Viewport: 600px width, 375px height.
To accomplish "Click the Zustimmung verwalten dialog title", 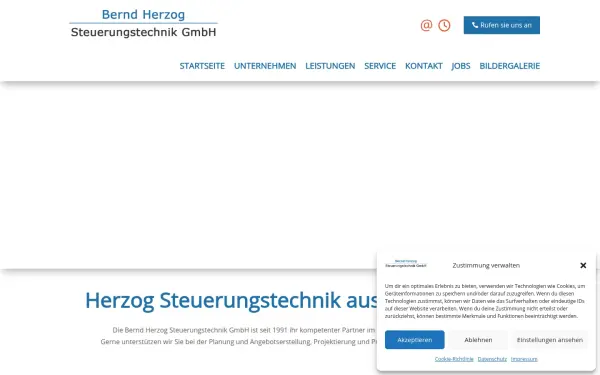I will (486, 265).
